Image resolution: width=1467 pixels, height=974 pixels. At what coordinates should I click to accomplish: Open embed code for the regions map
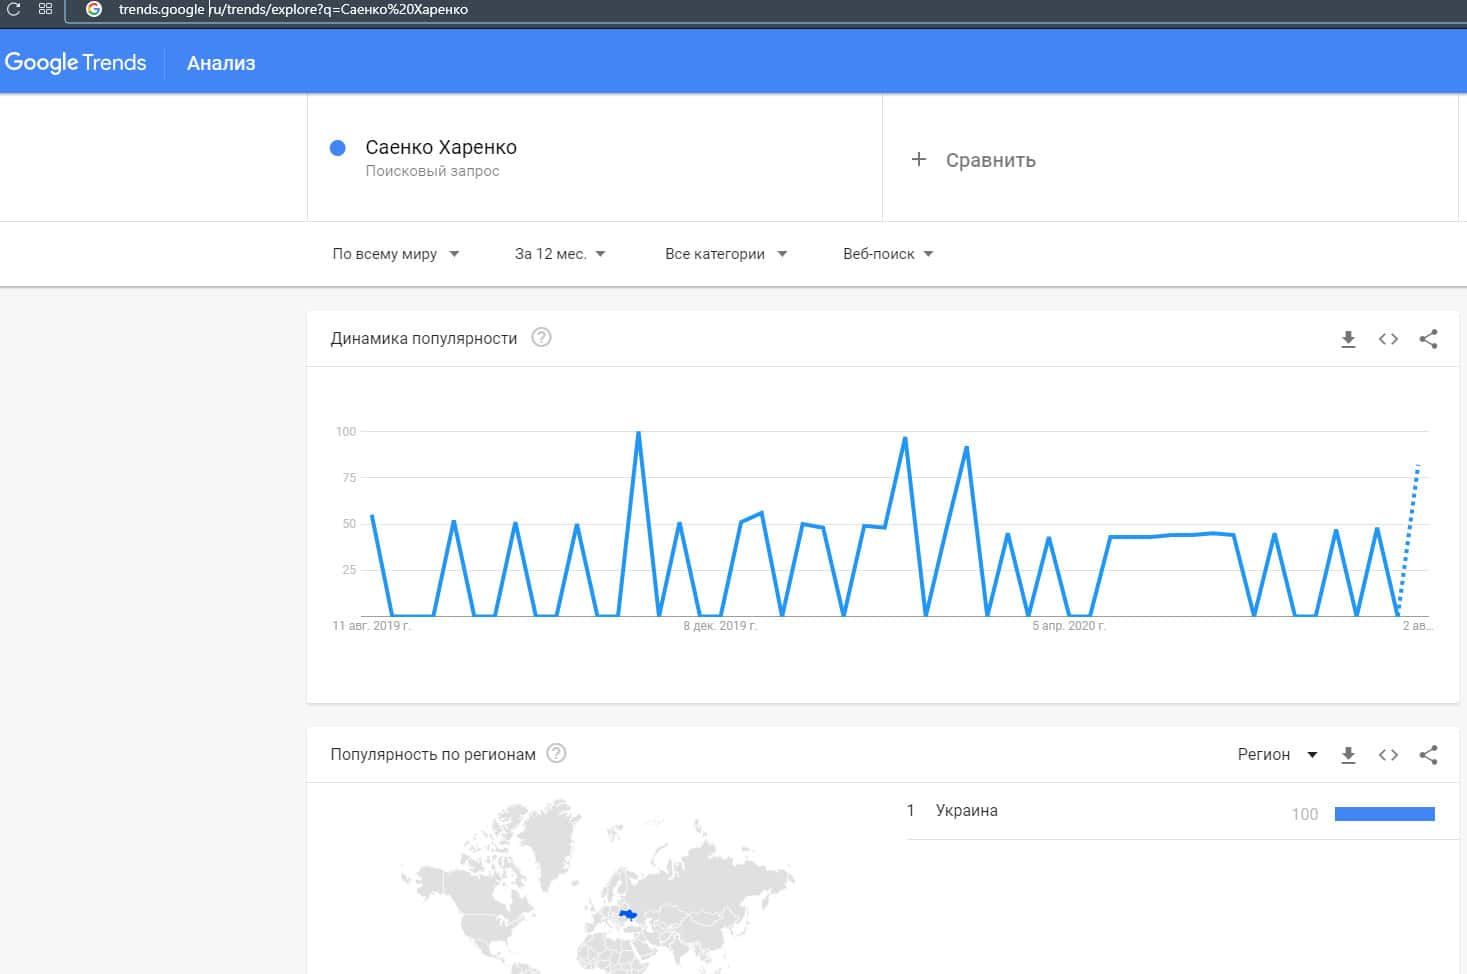(x=1388, y=755)
